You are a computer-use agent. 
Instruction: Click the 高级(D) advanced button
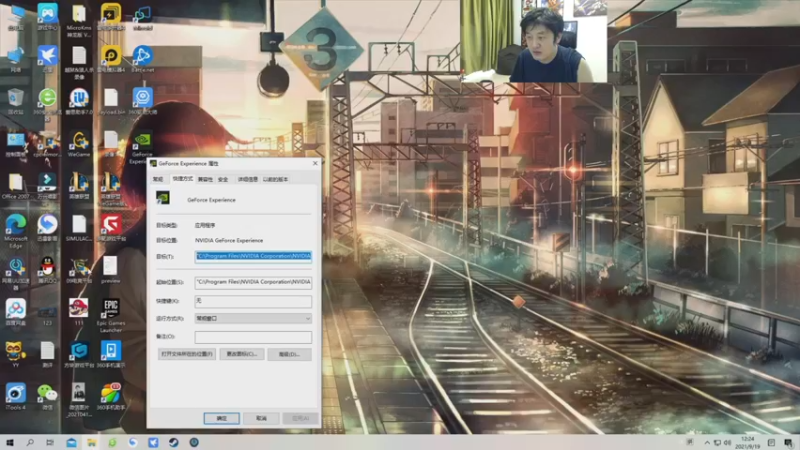pyautogui.click(x=289, y=354)
